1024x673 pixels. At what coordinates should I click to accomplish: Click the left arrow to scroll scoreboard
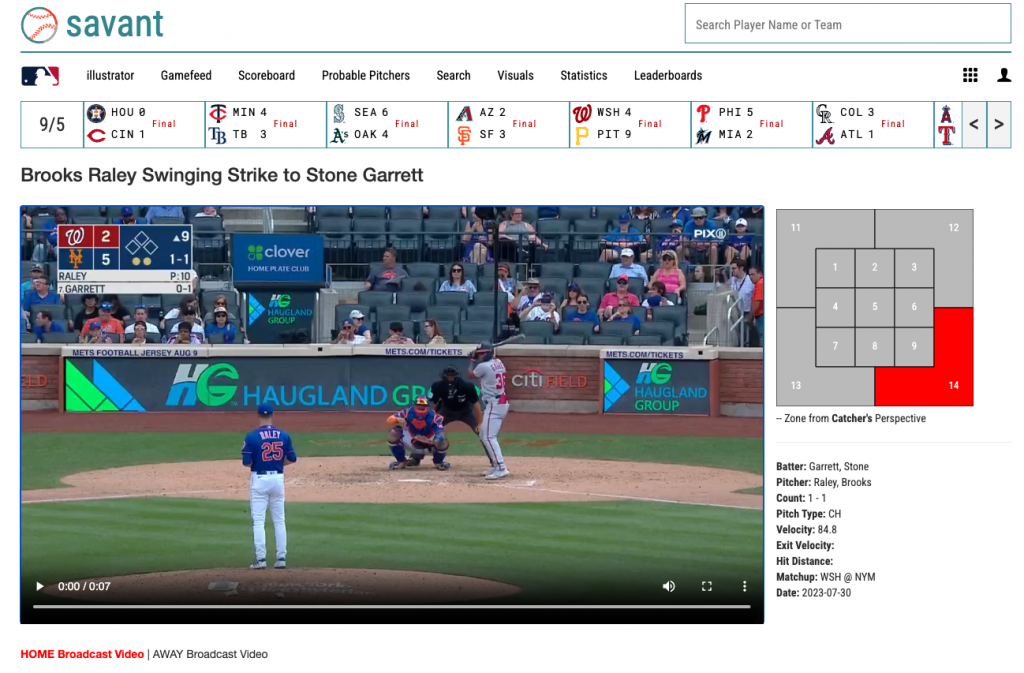[973, 124]
